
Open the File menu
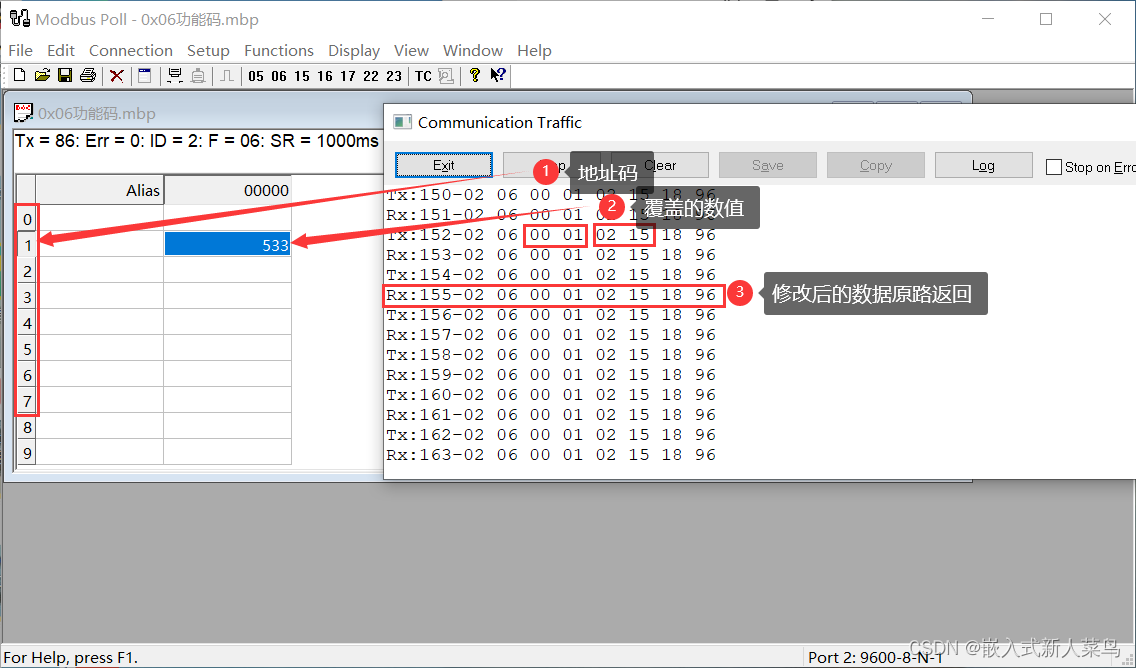[x=20, y=51]
